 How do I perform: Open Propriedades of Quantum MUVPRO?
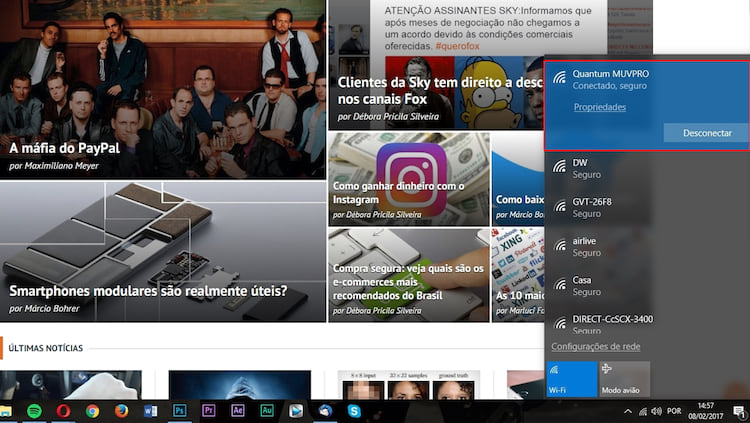pos(600,107)
